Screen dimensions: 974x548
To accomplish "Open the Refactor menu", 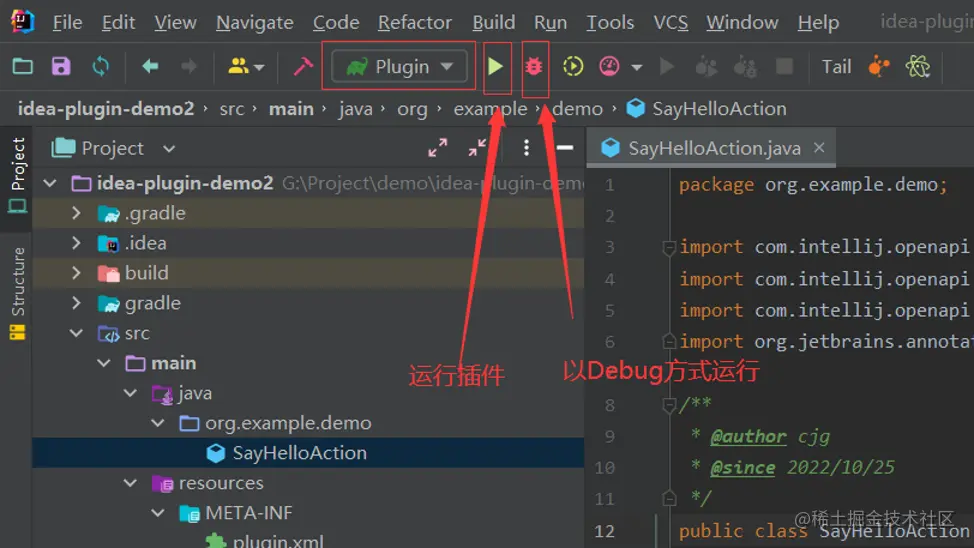I will click(x=415, y=22).
